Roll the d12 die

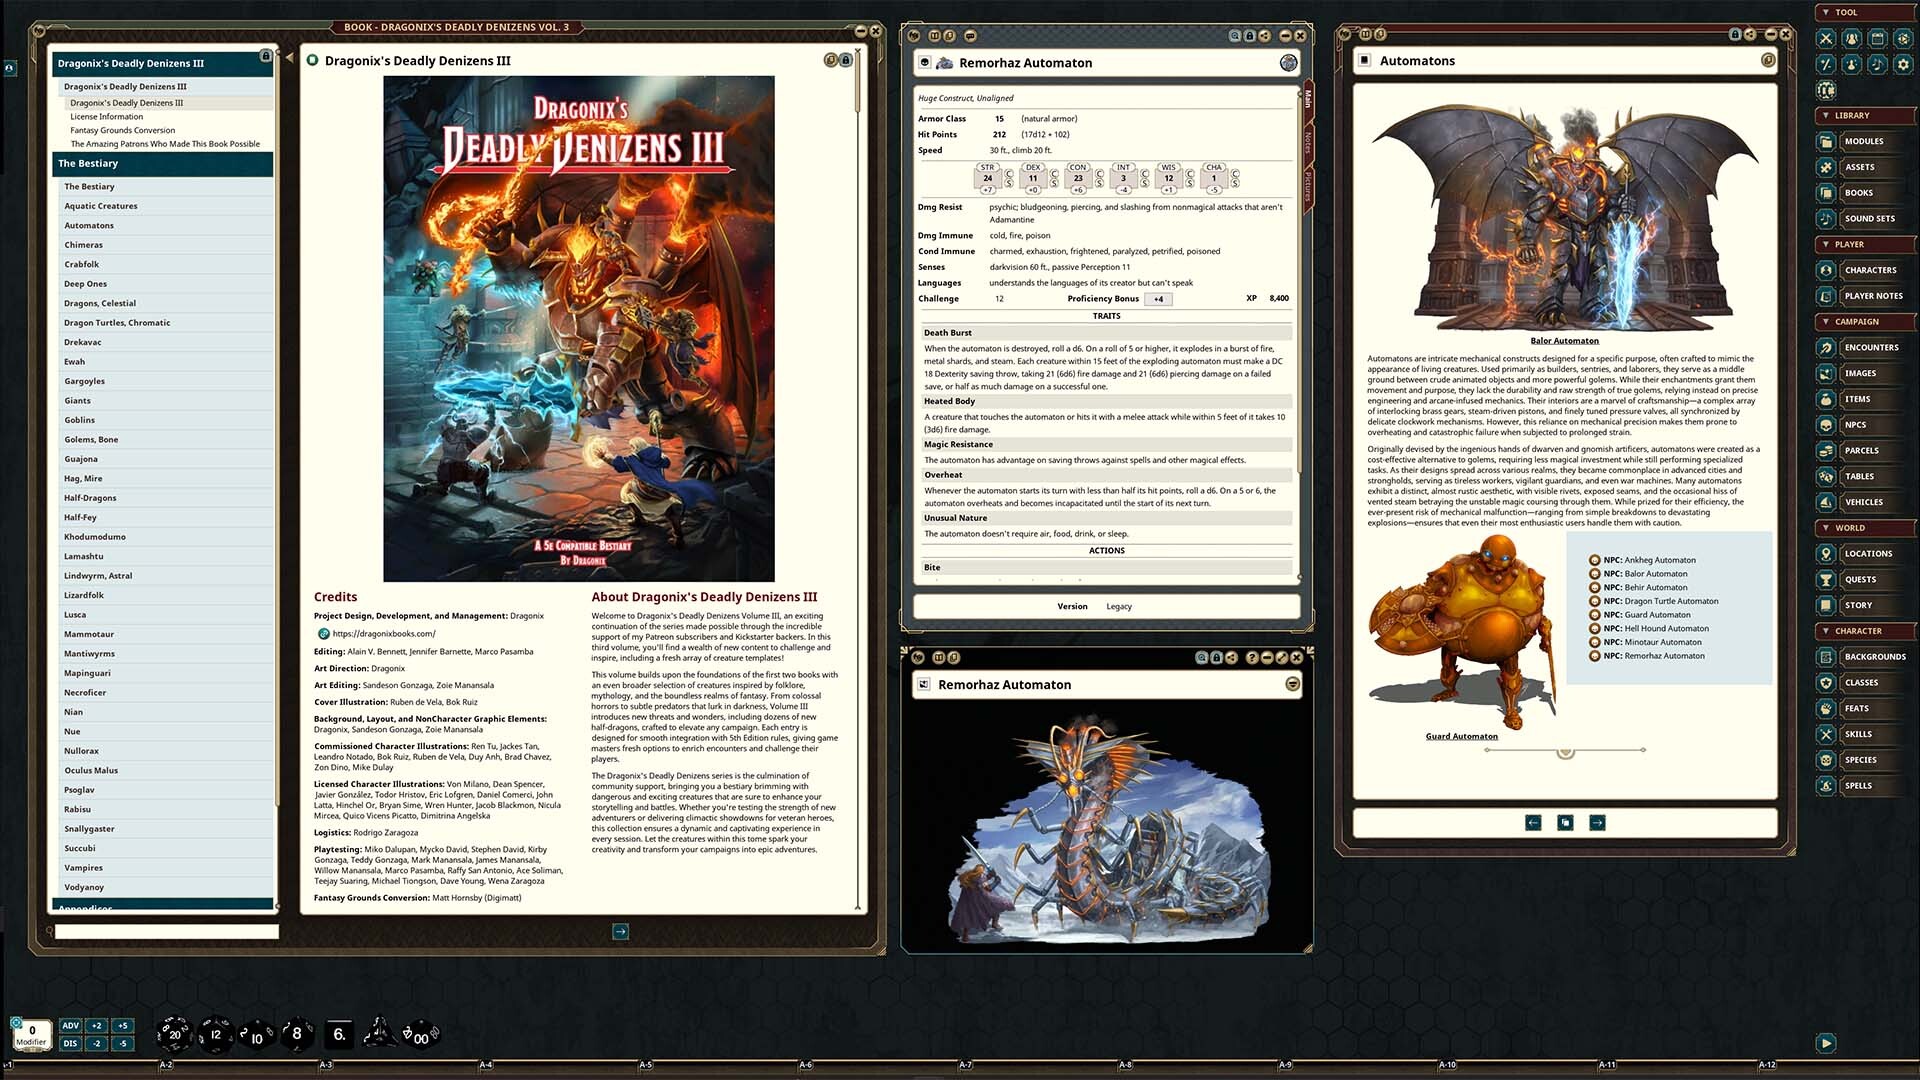(x=215, y=1034)
